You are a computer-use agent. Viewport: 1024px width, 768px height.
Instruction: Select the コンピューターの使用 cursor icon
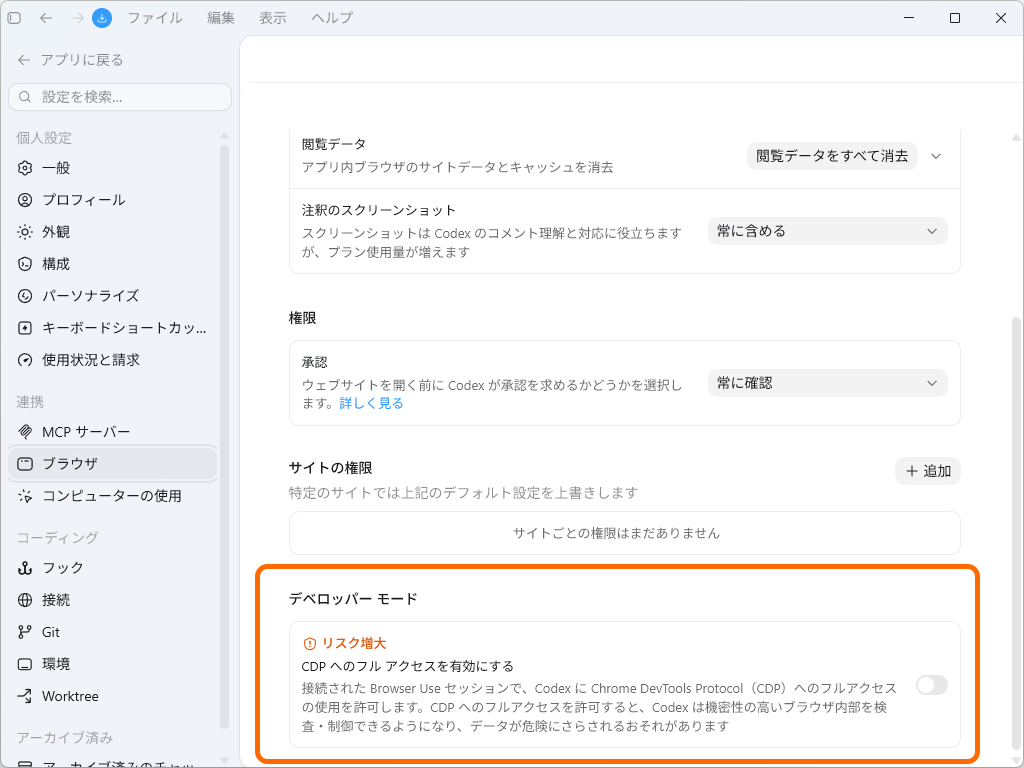point(25,496)
